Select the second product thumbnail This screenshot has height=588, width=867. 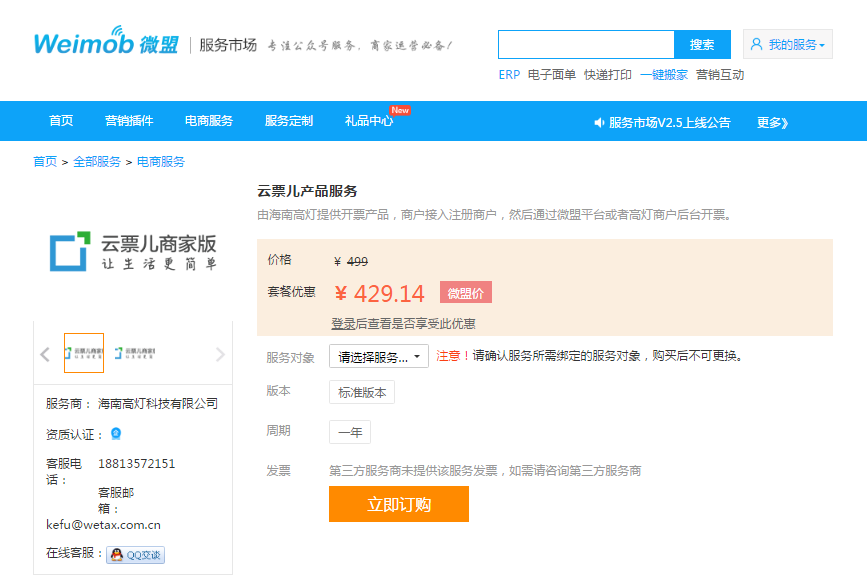134,353
